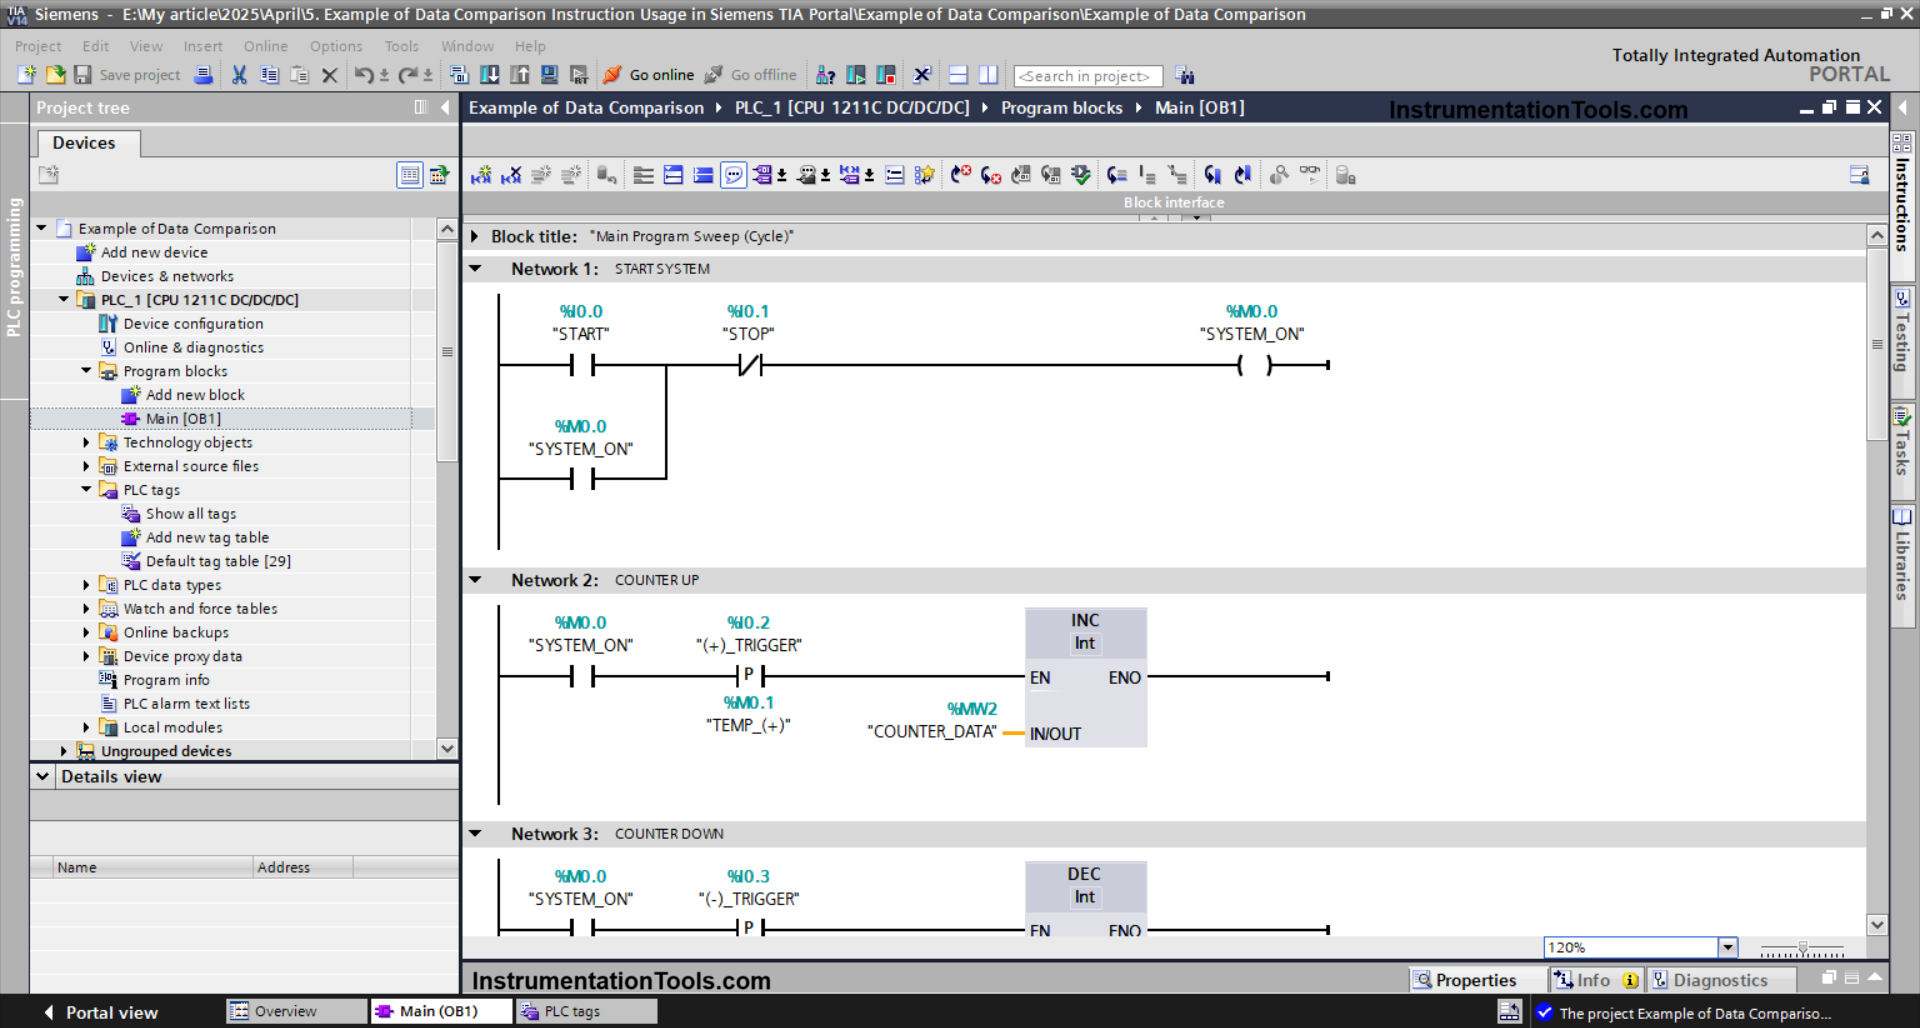The image size is (1920, 1028).
Task: Click the Insert network icon
Action: [x=481, y=175]
